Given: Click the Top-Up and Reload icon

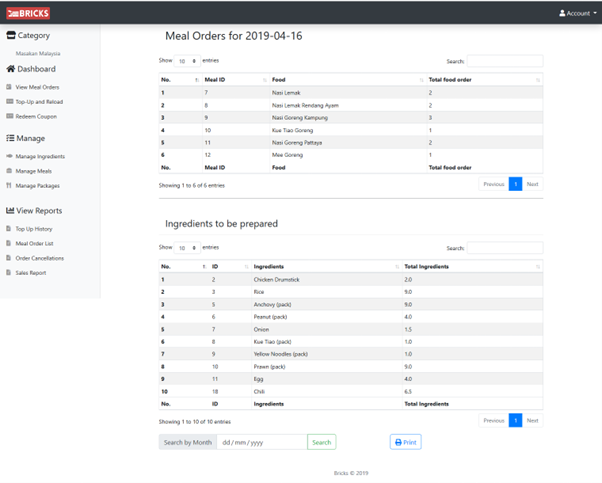Looking at the screenshot, I should [x=10, y=101].
